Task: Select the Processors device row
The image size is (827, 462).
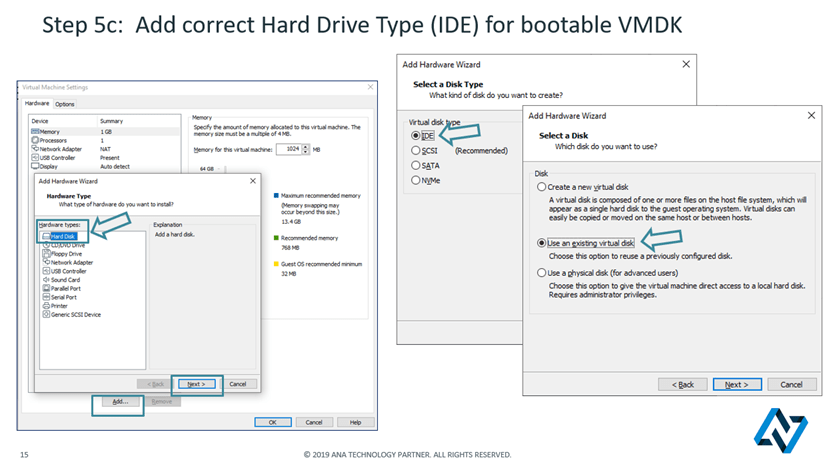Action: click(x=54, y=140)
